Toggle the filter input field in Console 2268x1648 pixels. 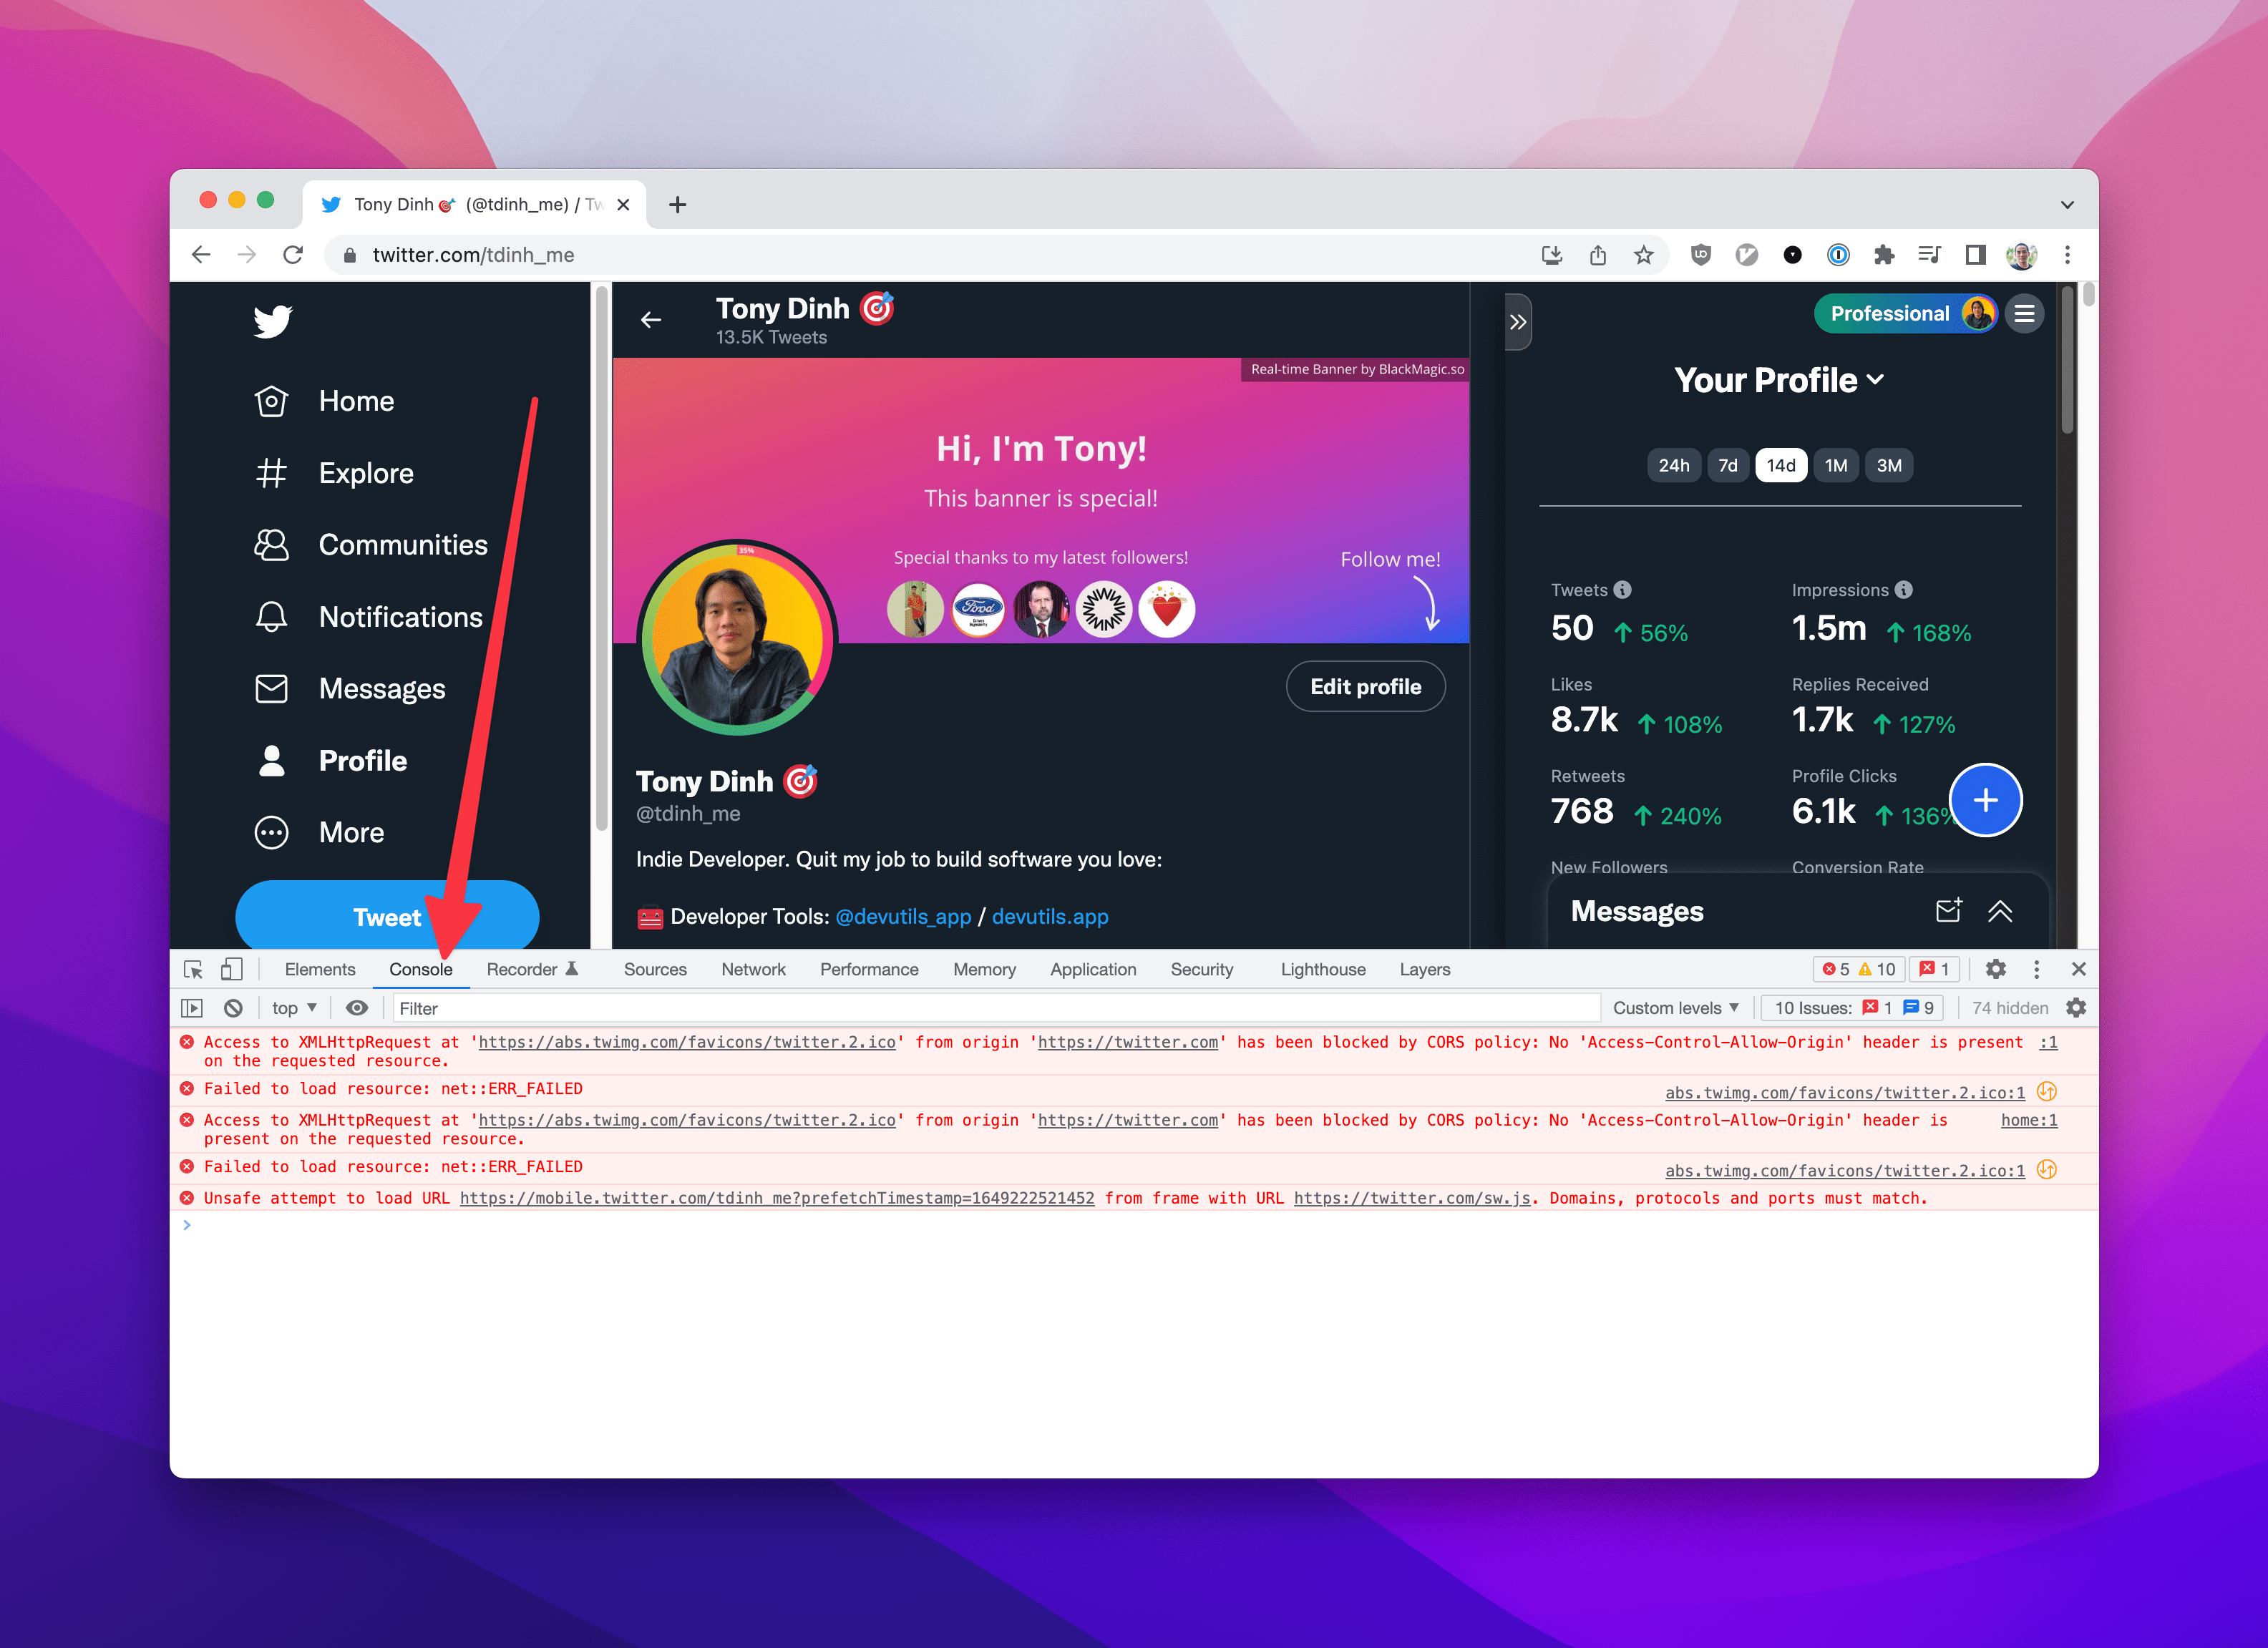416,1005
